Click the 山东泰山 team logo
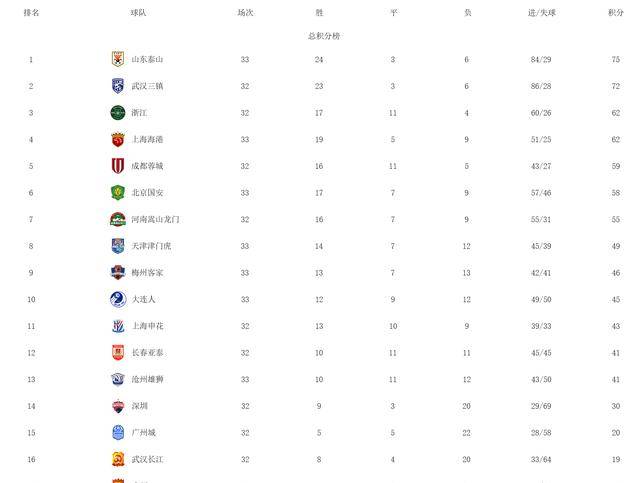Screen dimensions: 640x483 pos(117,59)
